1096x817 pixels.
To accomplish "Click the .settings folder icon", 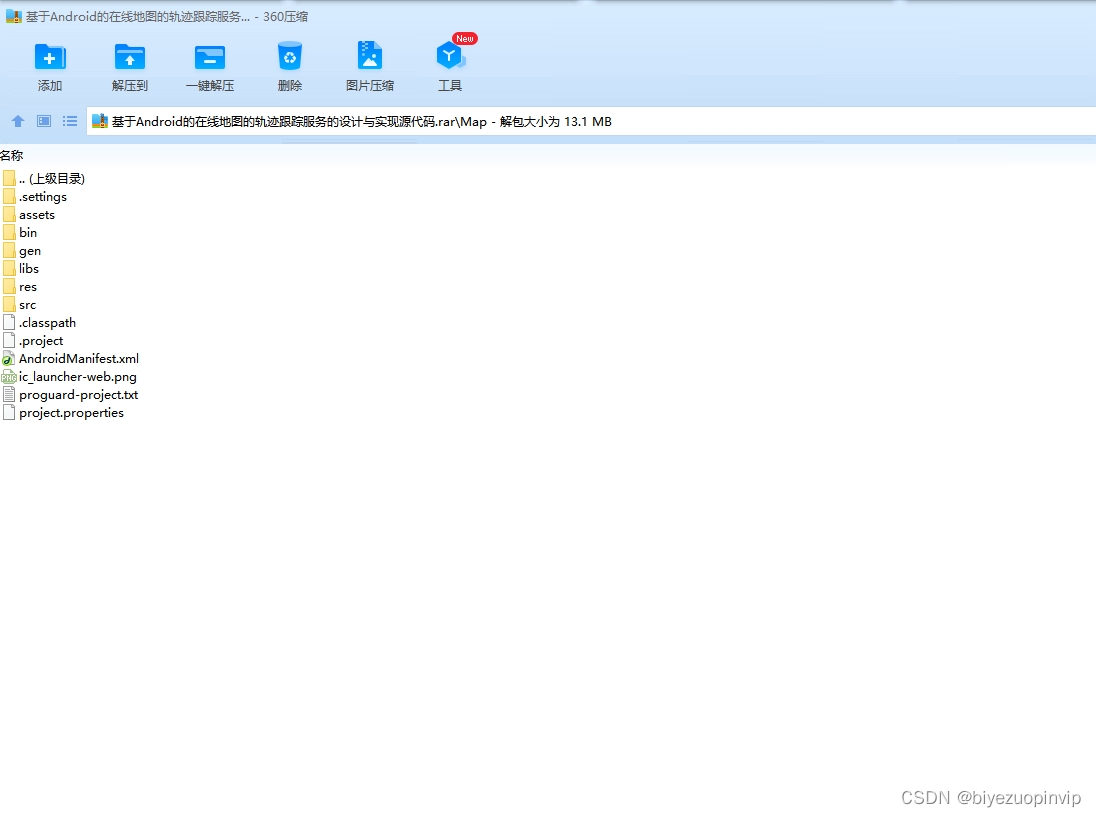I will pyautogui.click(x=9, y=196).
